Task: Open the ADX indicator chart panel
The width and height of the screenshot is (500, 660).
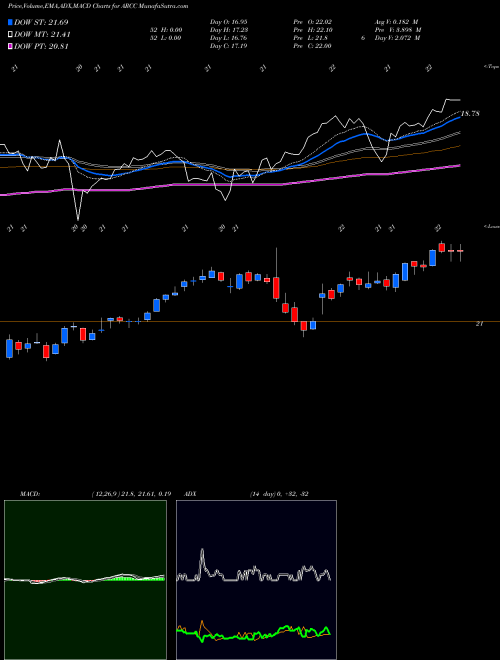Action: [256, 580]
